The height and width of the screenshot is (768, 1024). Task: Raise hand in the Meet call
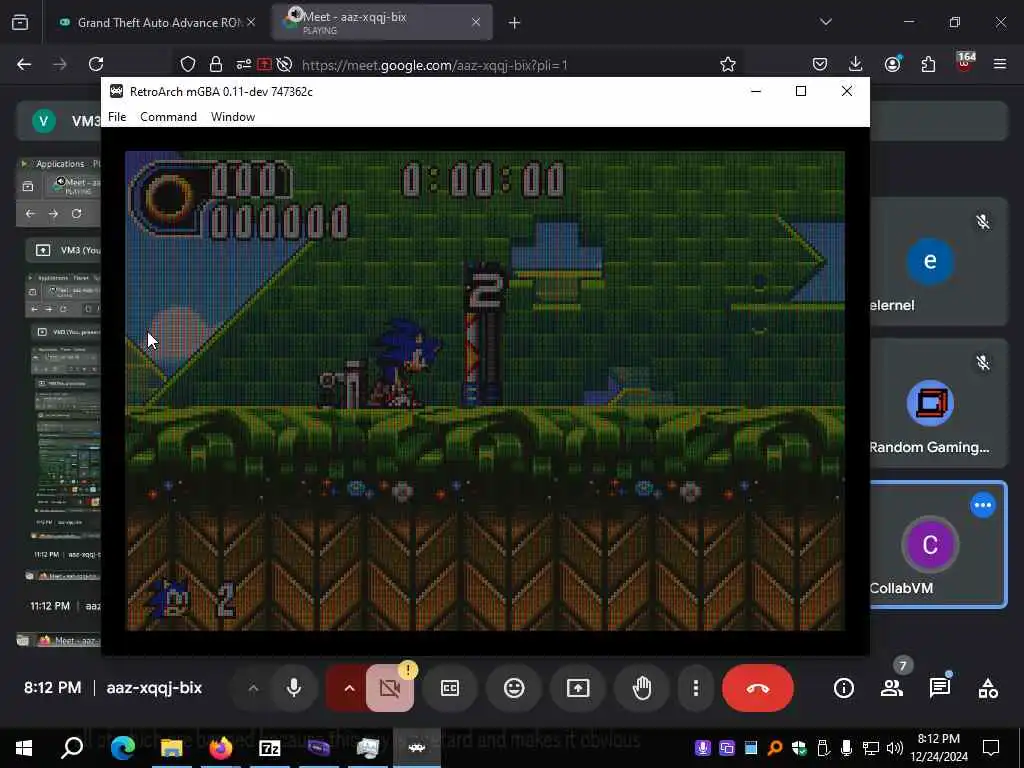click(x=642, y=688)
